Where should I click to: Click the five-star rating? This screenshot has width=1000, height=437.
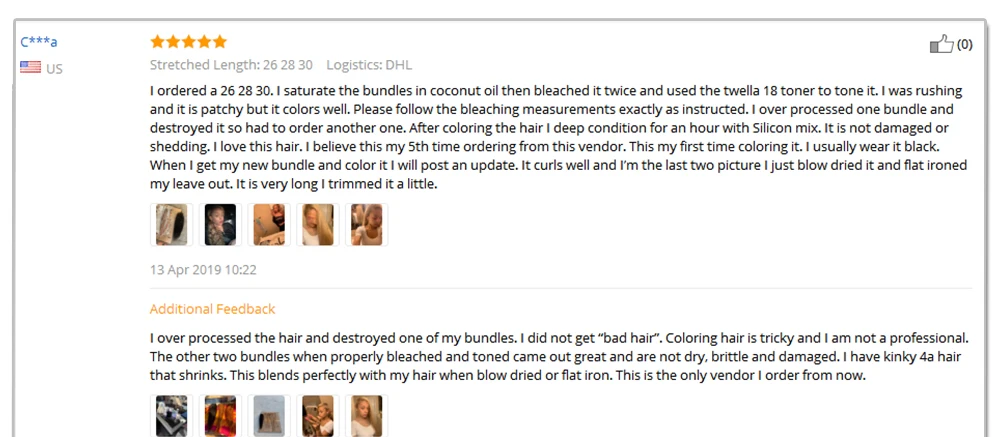pyautogui.click(x=188, y=42)
